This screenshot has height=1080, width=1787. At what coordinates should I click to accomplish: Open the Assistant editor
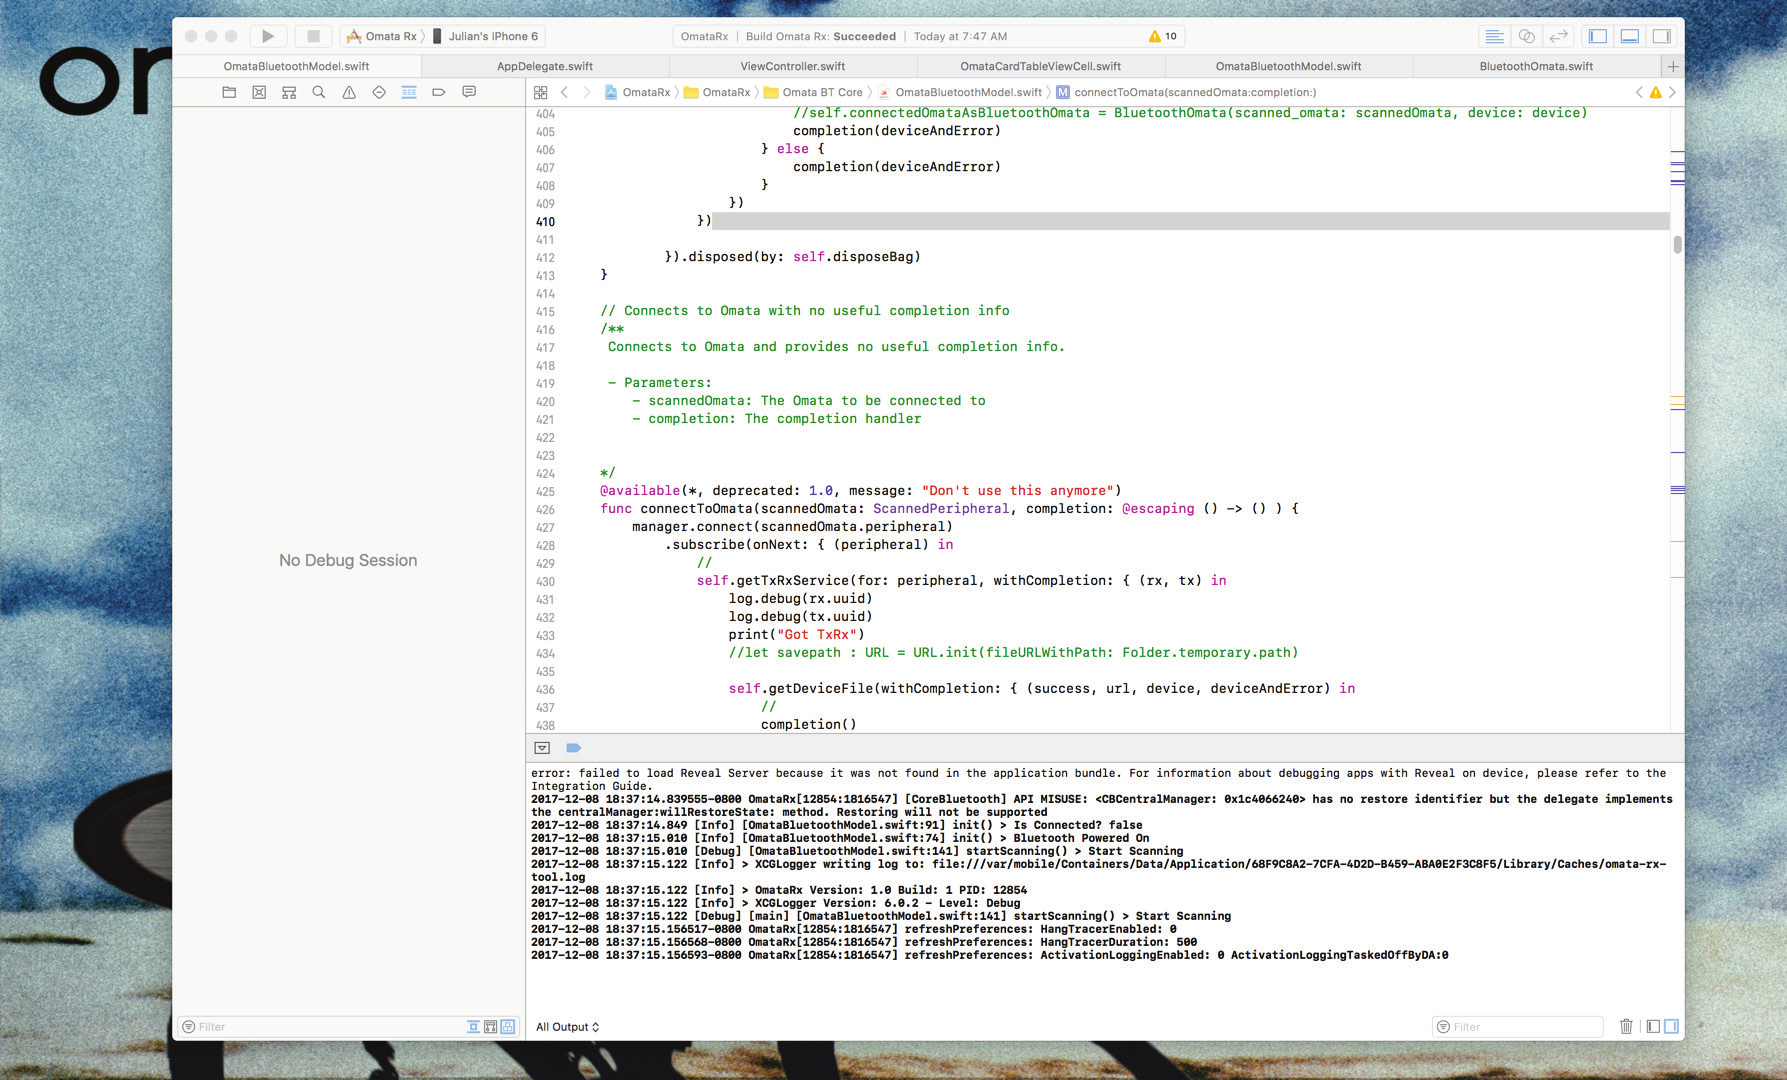[x=1526, y=36]
